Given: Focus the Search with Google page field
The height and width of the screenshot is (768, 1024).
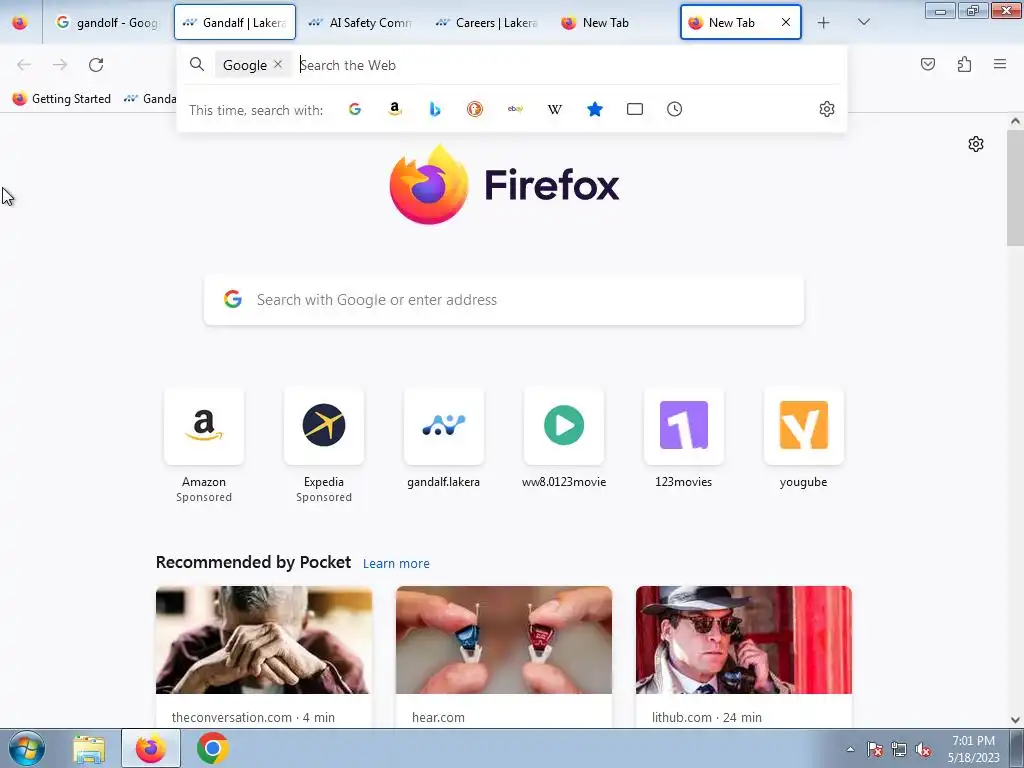Looking at the screenshot, I should point(504,300).
